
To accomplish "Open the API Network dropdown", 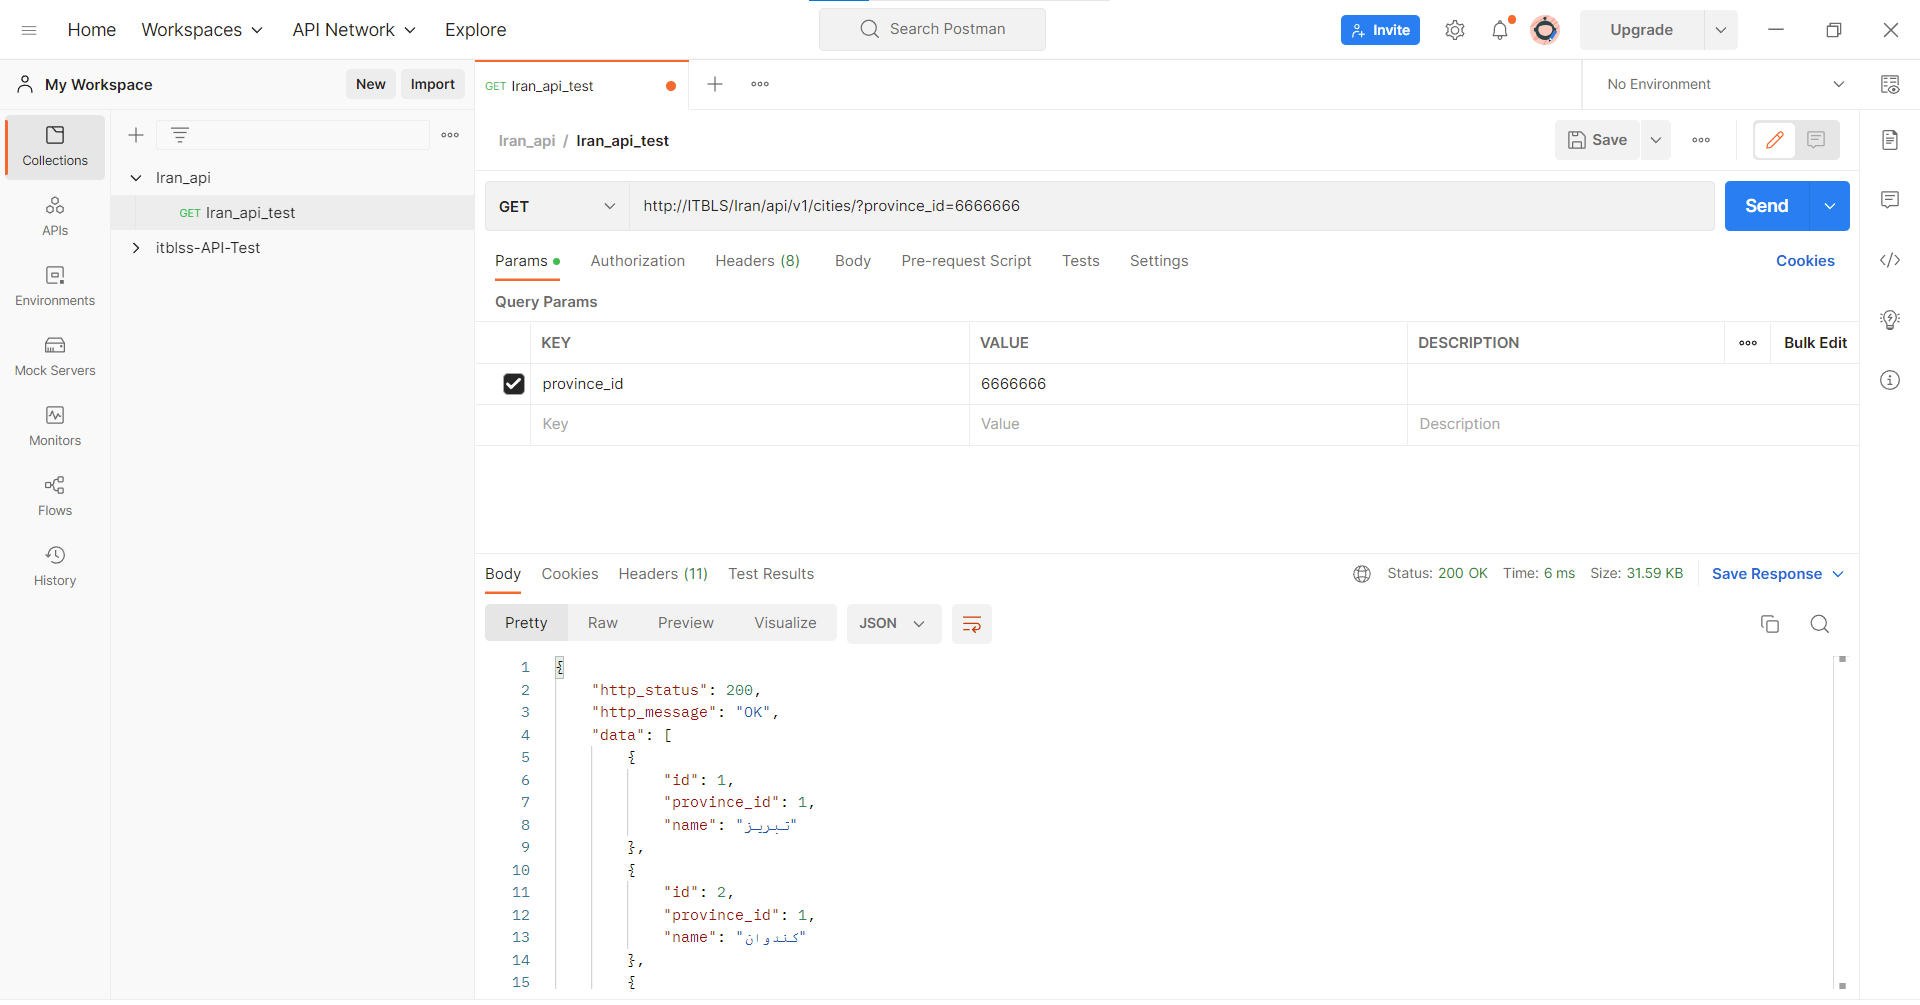I will tap(354, 30).
